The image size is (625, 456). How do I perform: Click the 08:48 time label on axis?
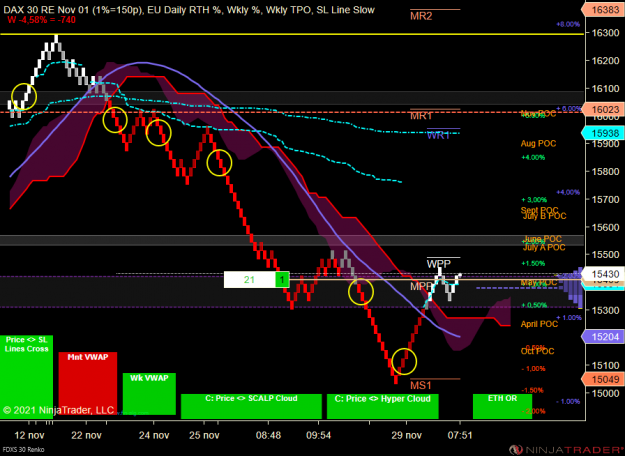pos(268,435)
